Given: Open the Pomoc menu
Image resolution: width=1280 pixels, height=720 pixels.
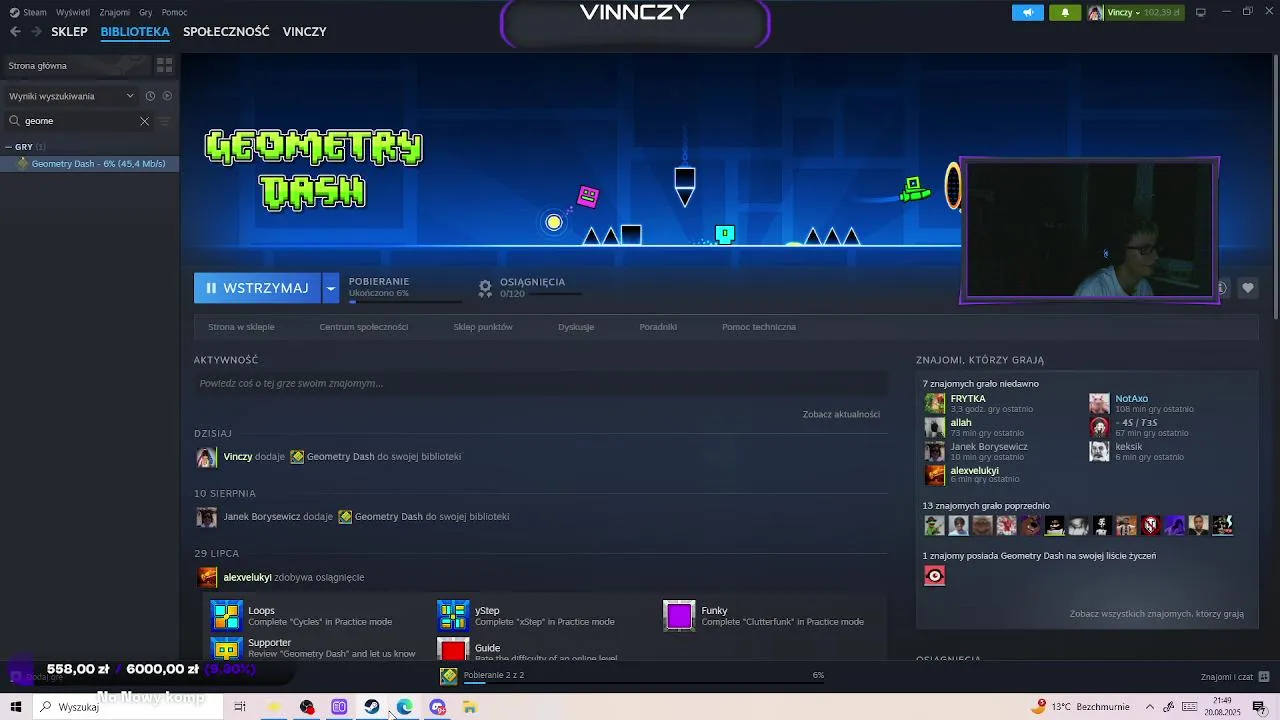Looking at the screenshot, I should click(x=174, y=13).
